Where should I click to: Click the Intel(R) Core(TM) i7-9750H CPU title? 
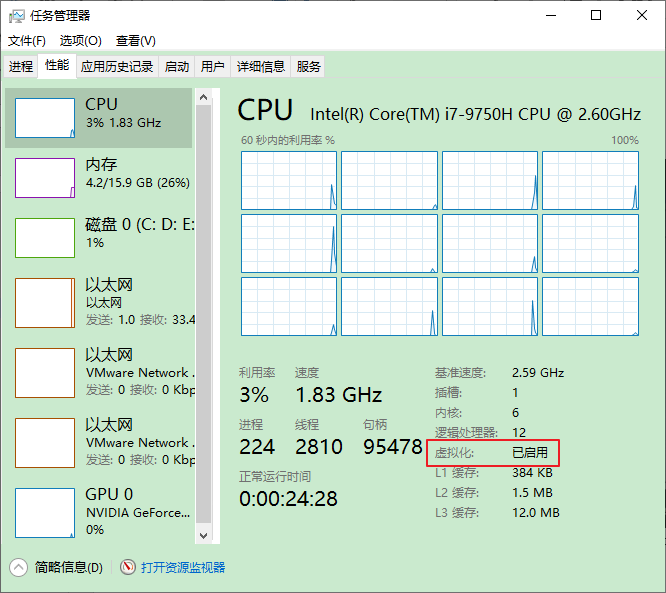click(x=475, y=115)
